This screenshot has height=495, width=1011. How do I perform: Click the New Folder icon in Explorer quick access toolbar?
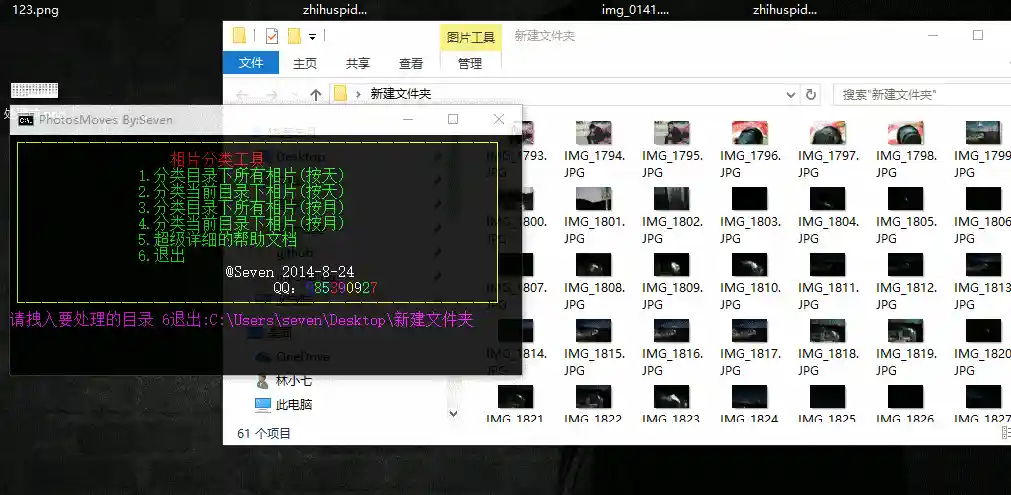point(294,36)
